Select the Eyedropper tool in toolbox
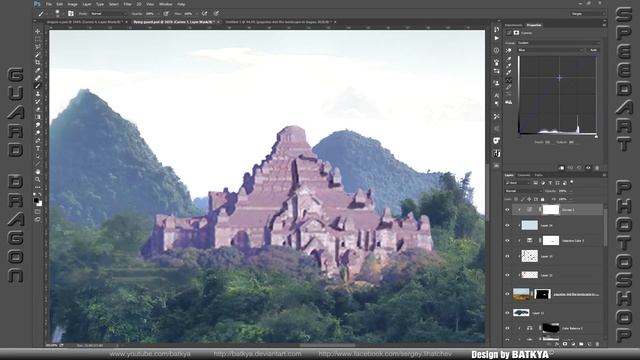Viewport: 640px width, 360px height. [38, 70]
